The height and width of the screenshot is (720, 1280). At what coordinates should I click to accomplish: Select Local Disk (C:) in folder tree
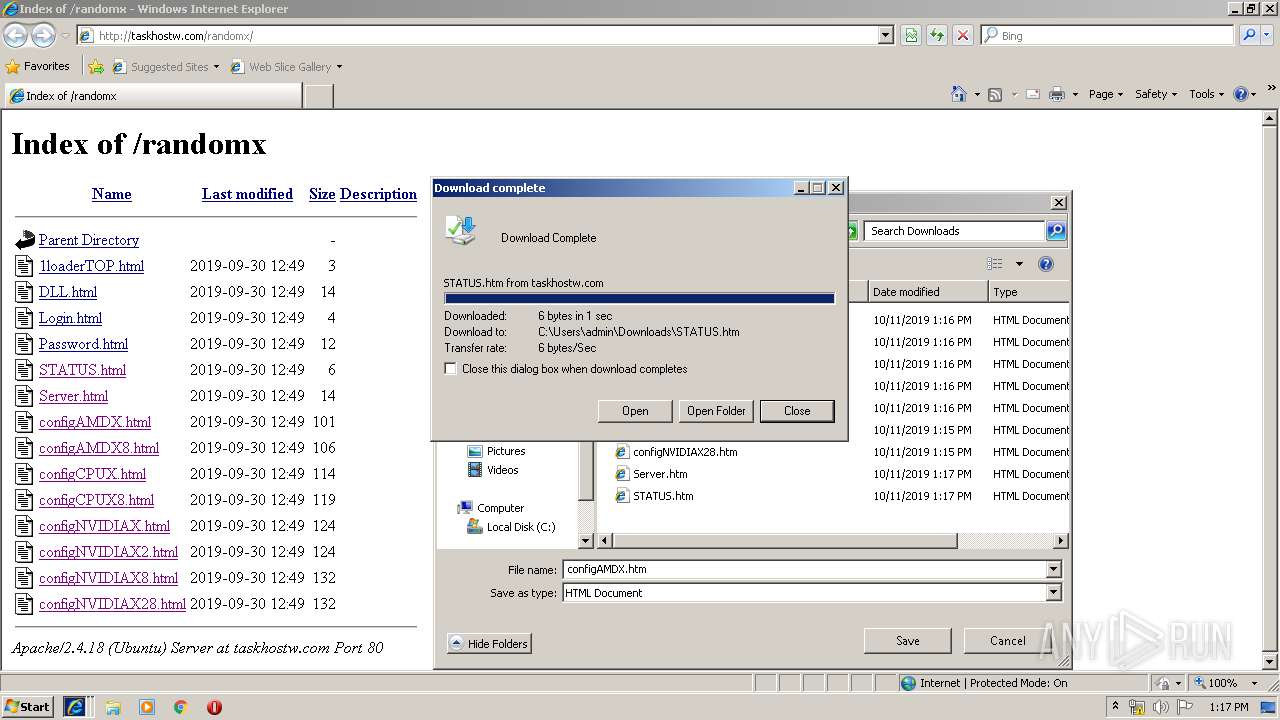[511, 527]
